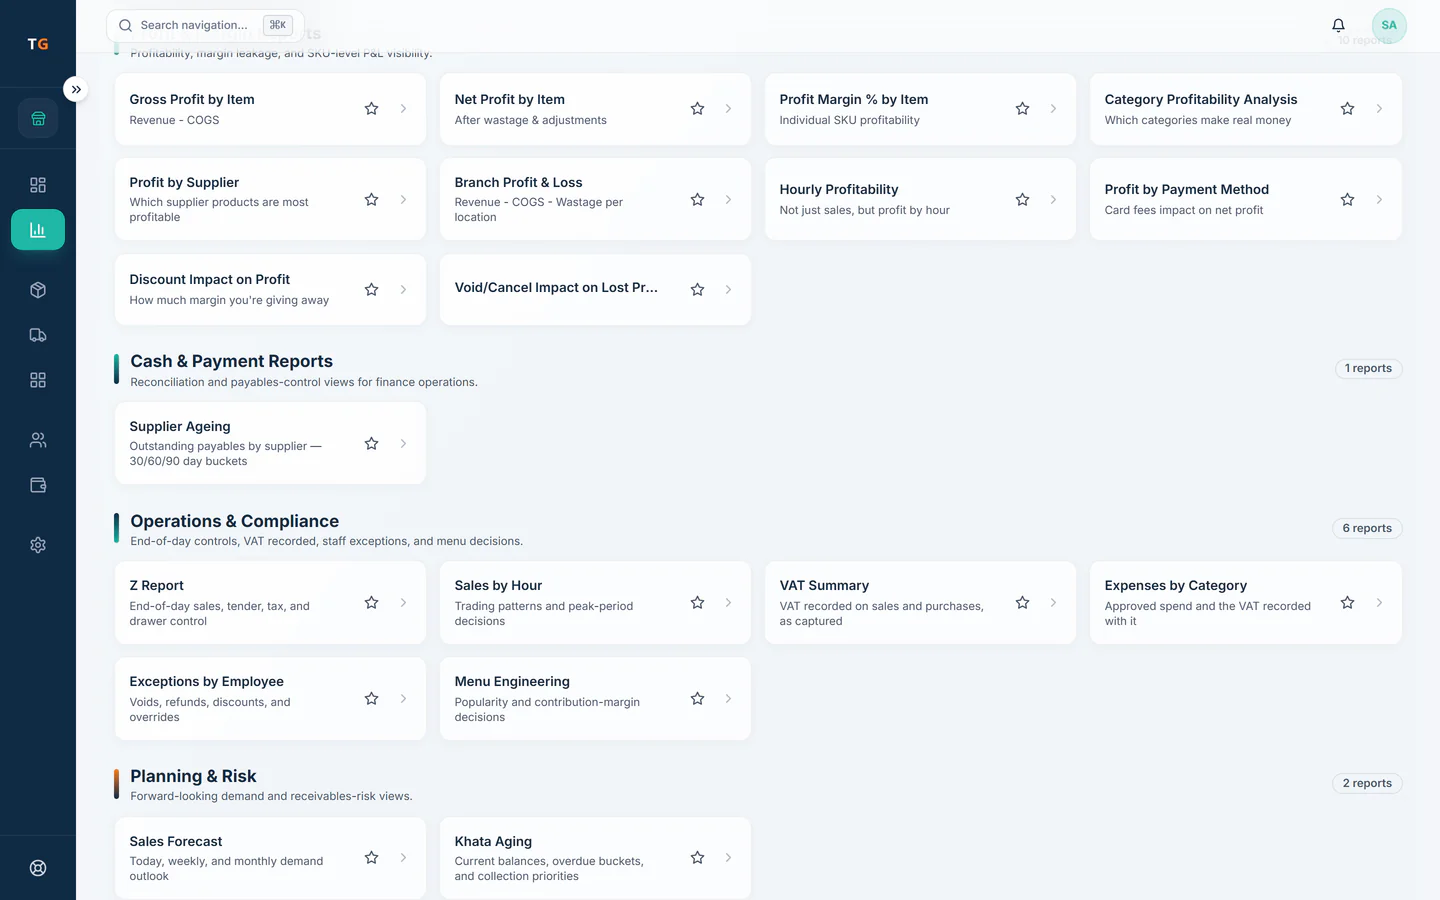Open the help lifebuoy icon in sidebar
This screenshot has height=900, width=1440.
(x=38, y=868)
